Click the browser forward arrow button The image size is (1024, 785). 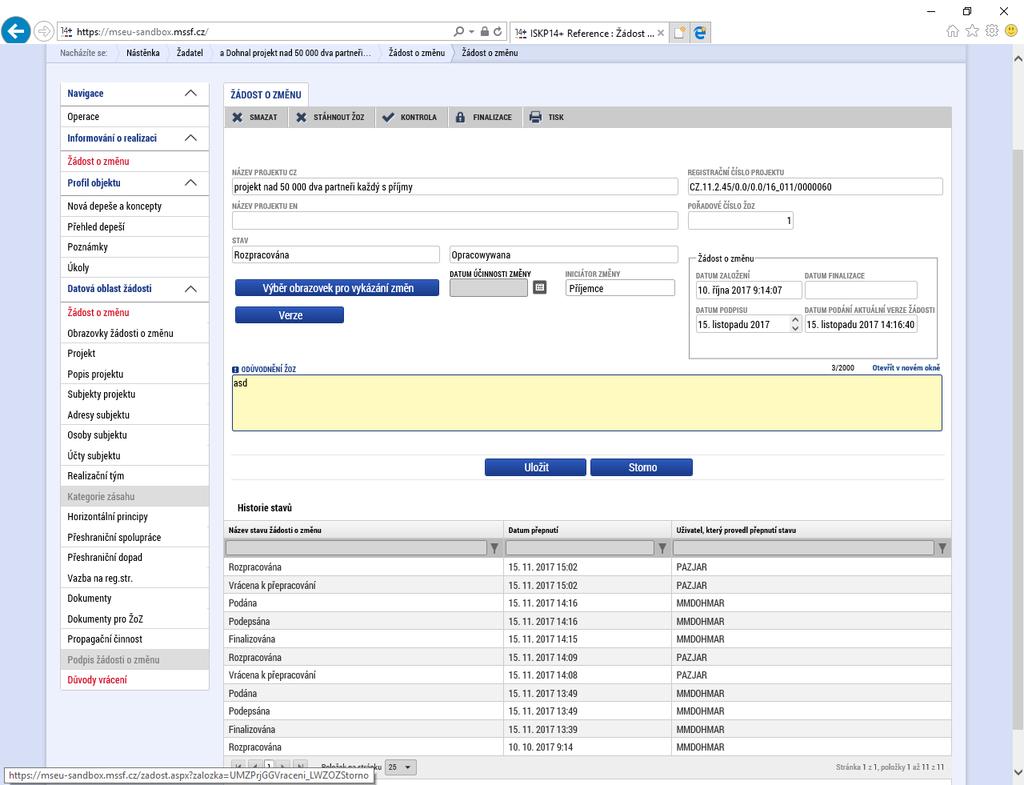(43, 31)
